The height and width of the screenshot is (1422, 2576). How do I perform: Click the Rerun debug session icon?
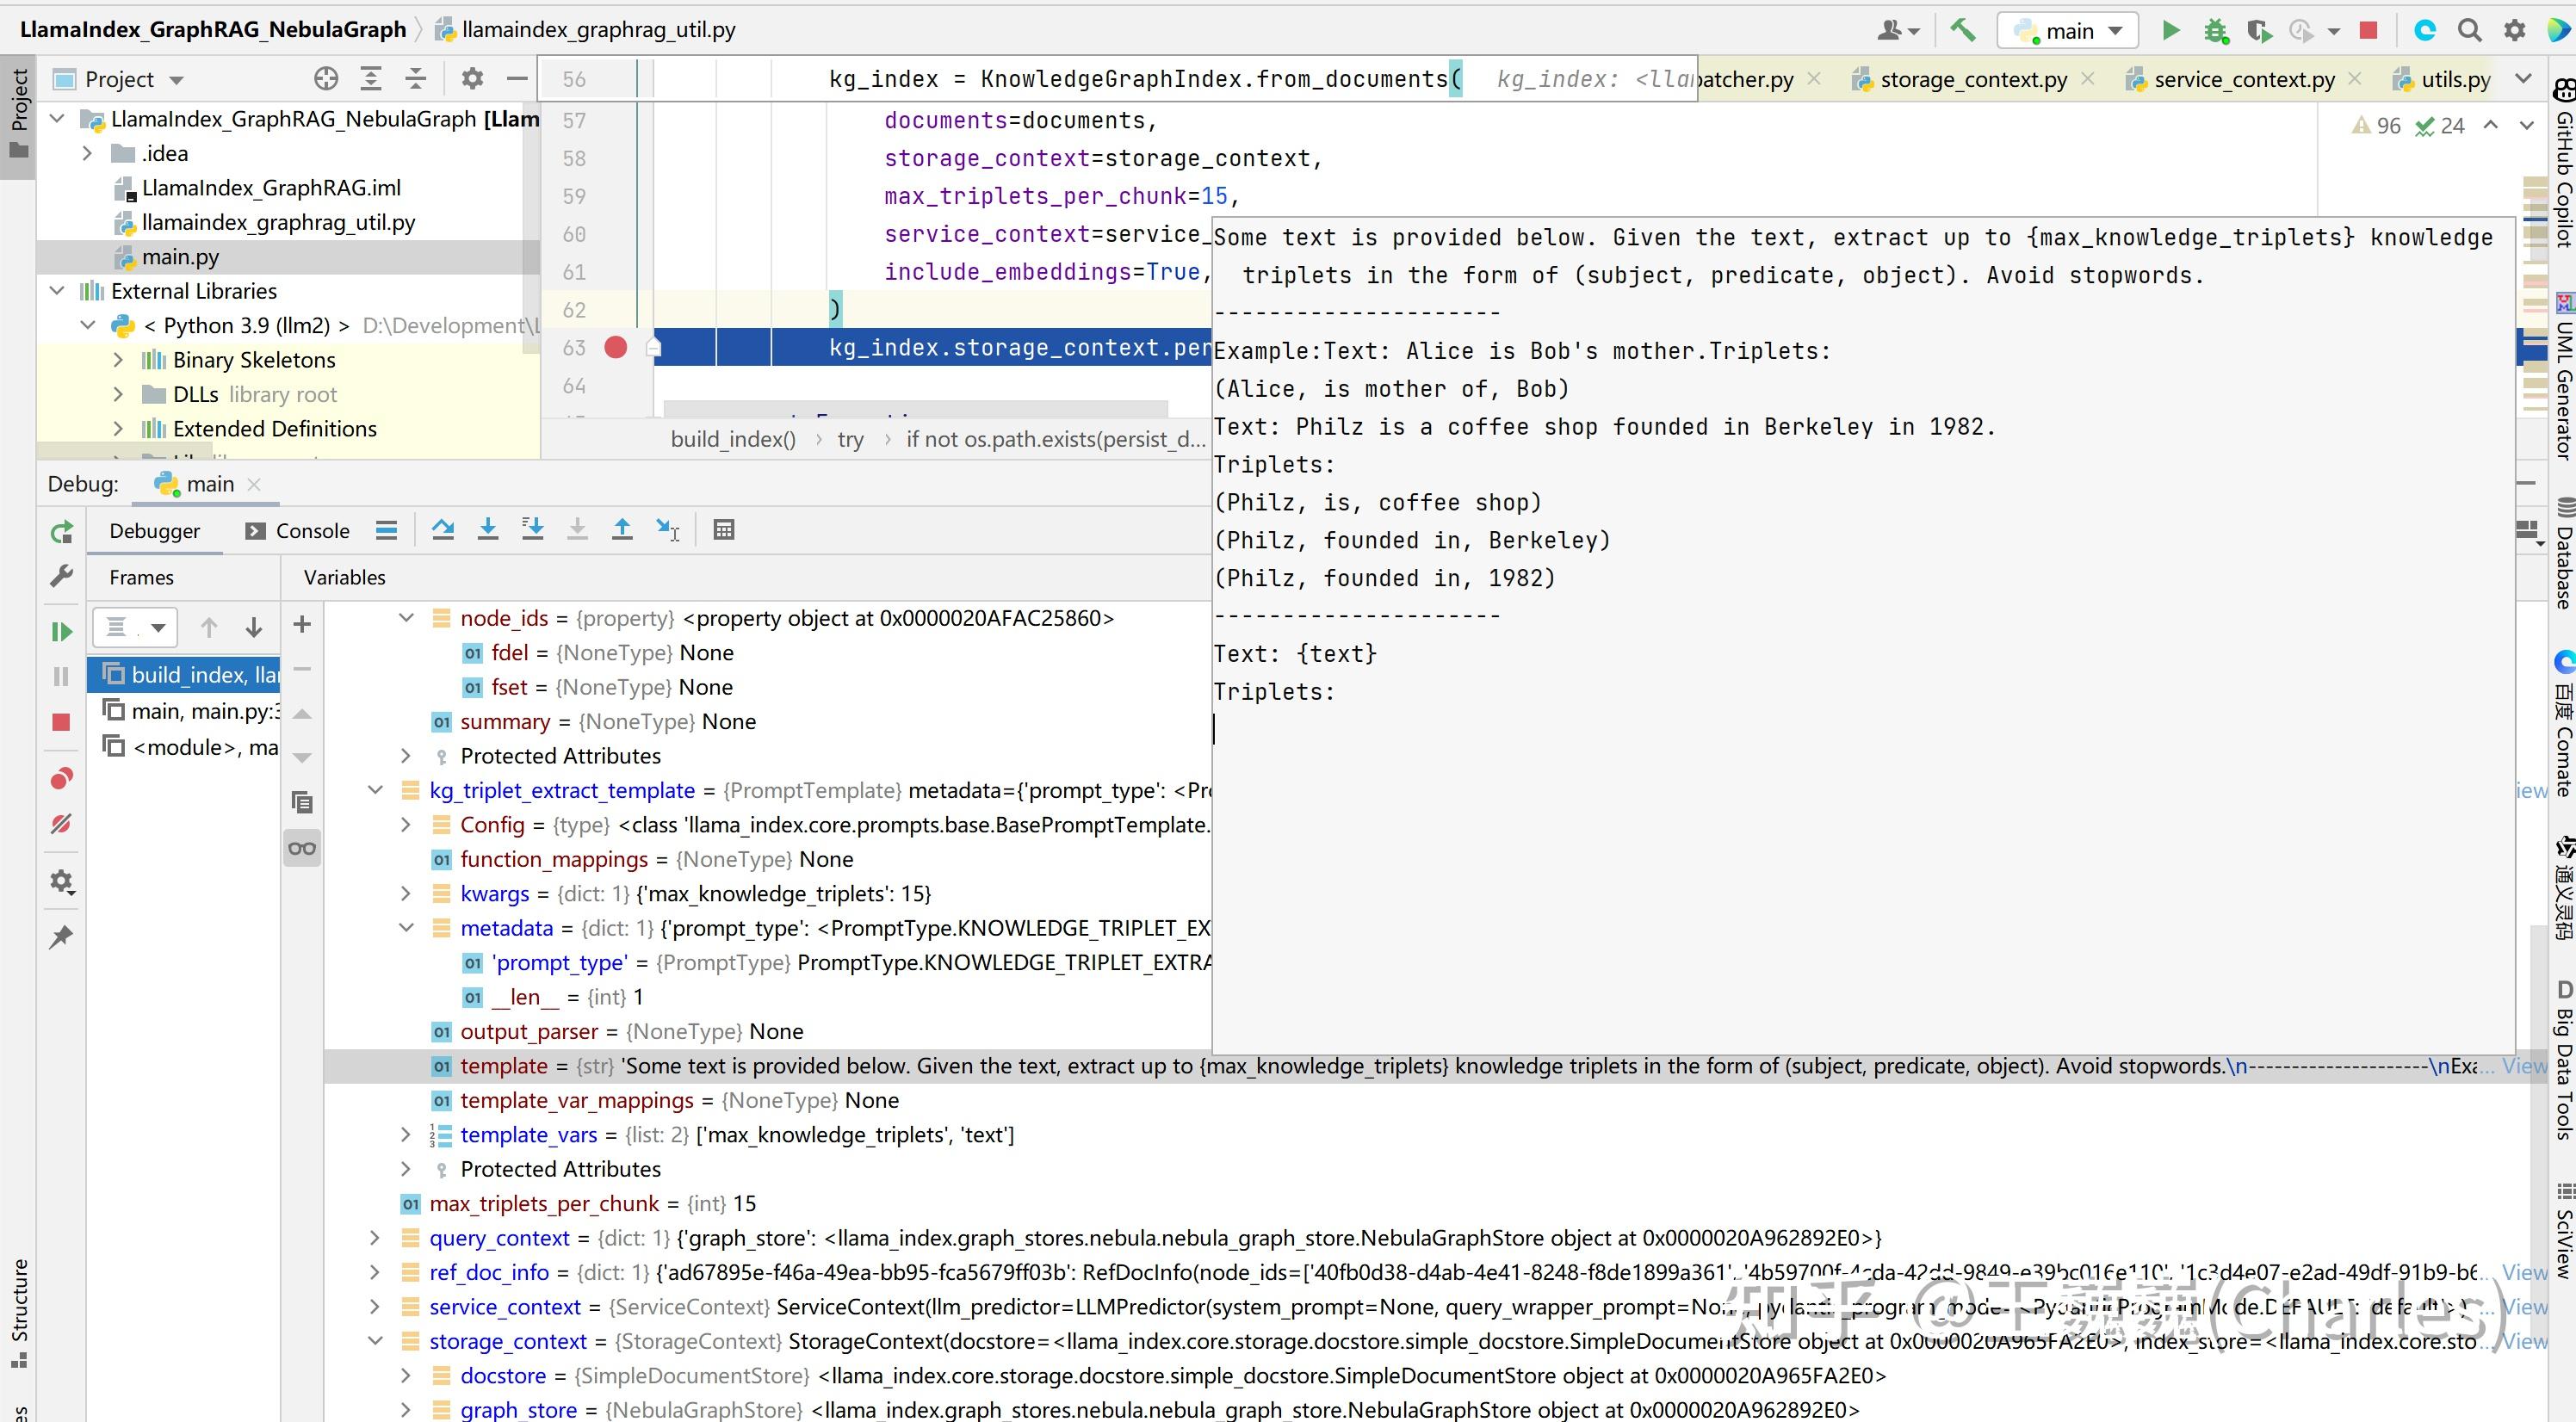[x=61, y=532]
